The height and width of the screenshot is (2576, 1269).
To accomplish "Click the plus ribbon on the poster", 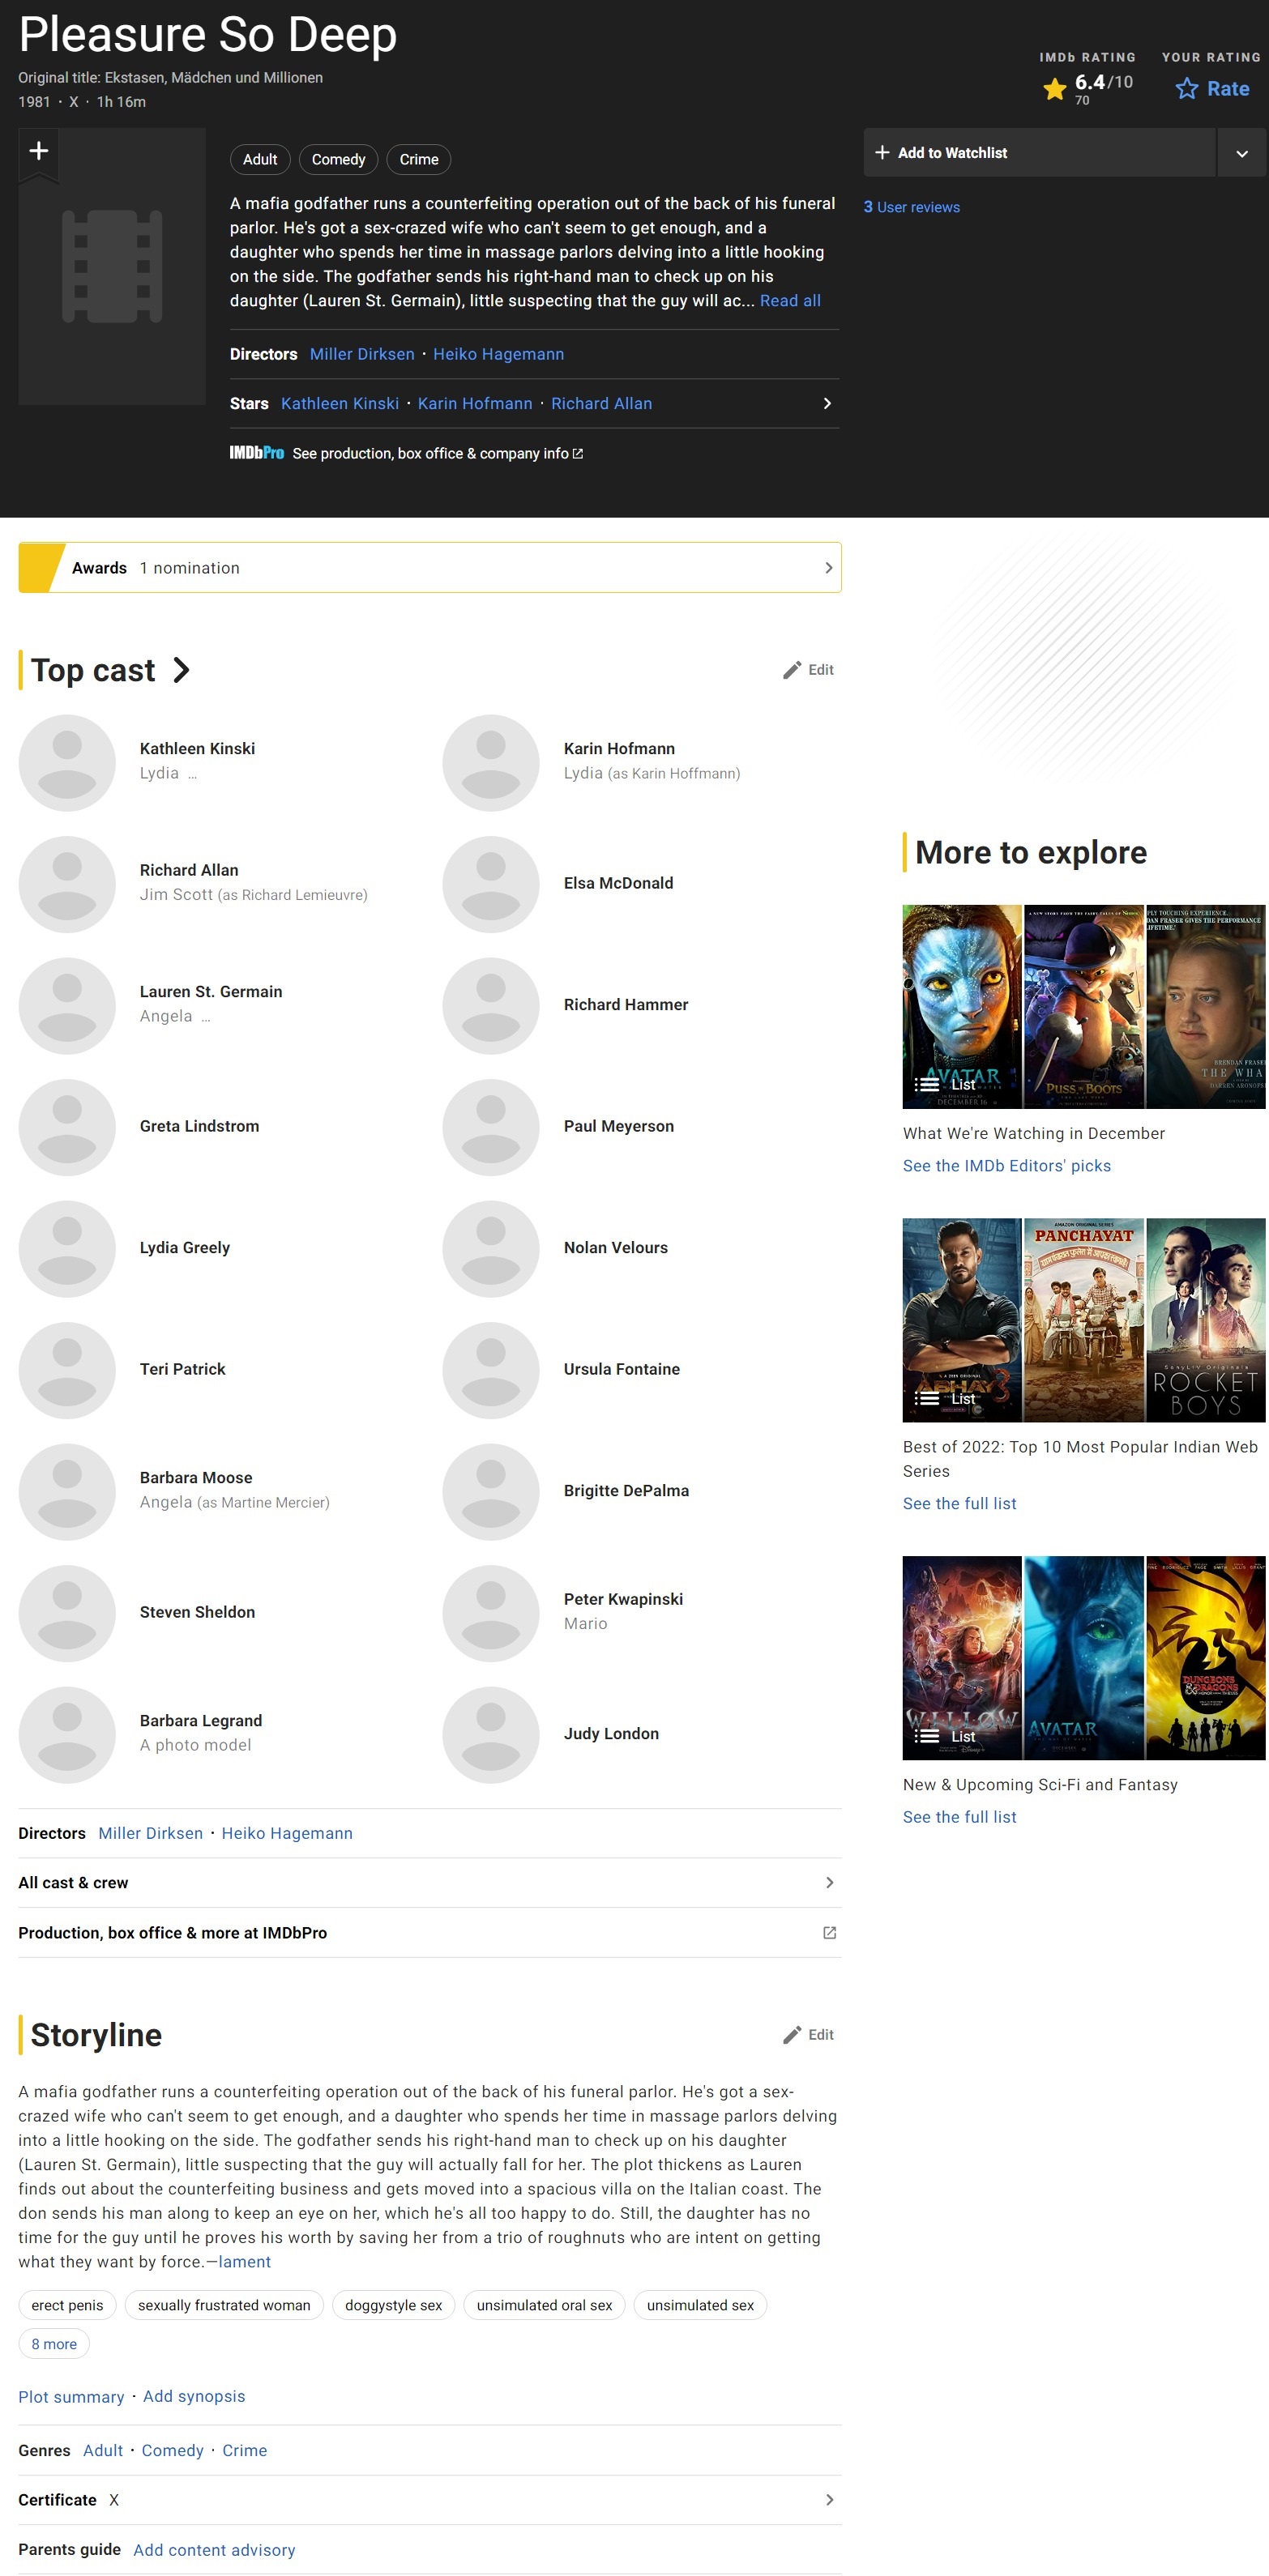I will coord(38,152).
